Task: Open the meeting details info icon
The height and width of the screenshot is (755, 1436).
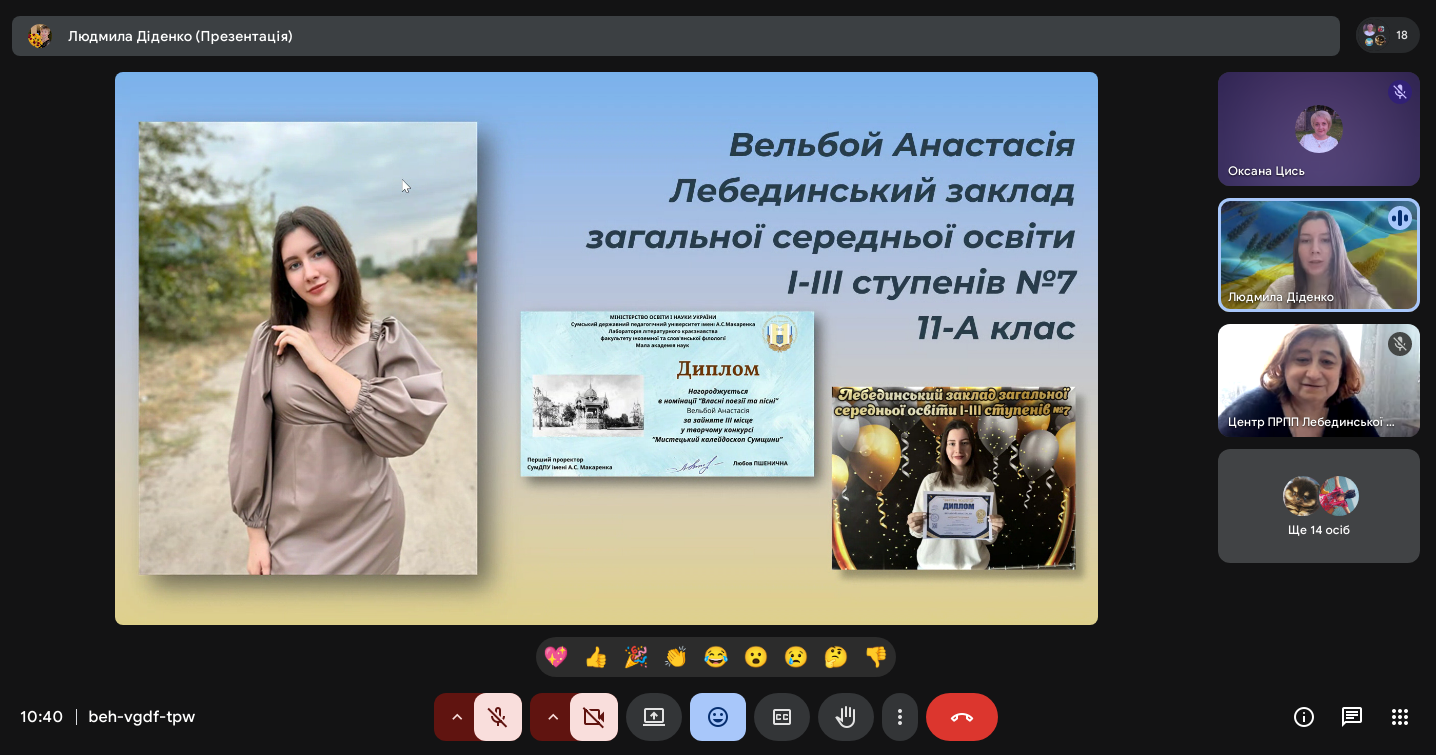Action: [1304, 717]
